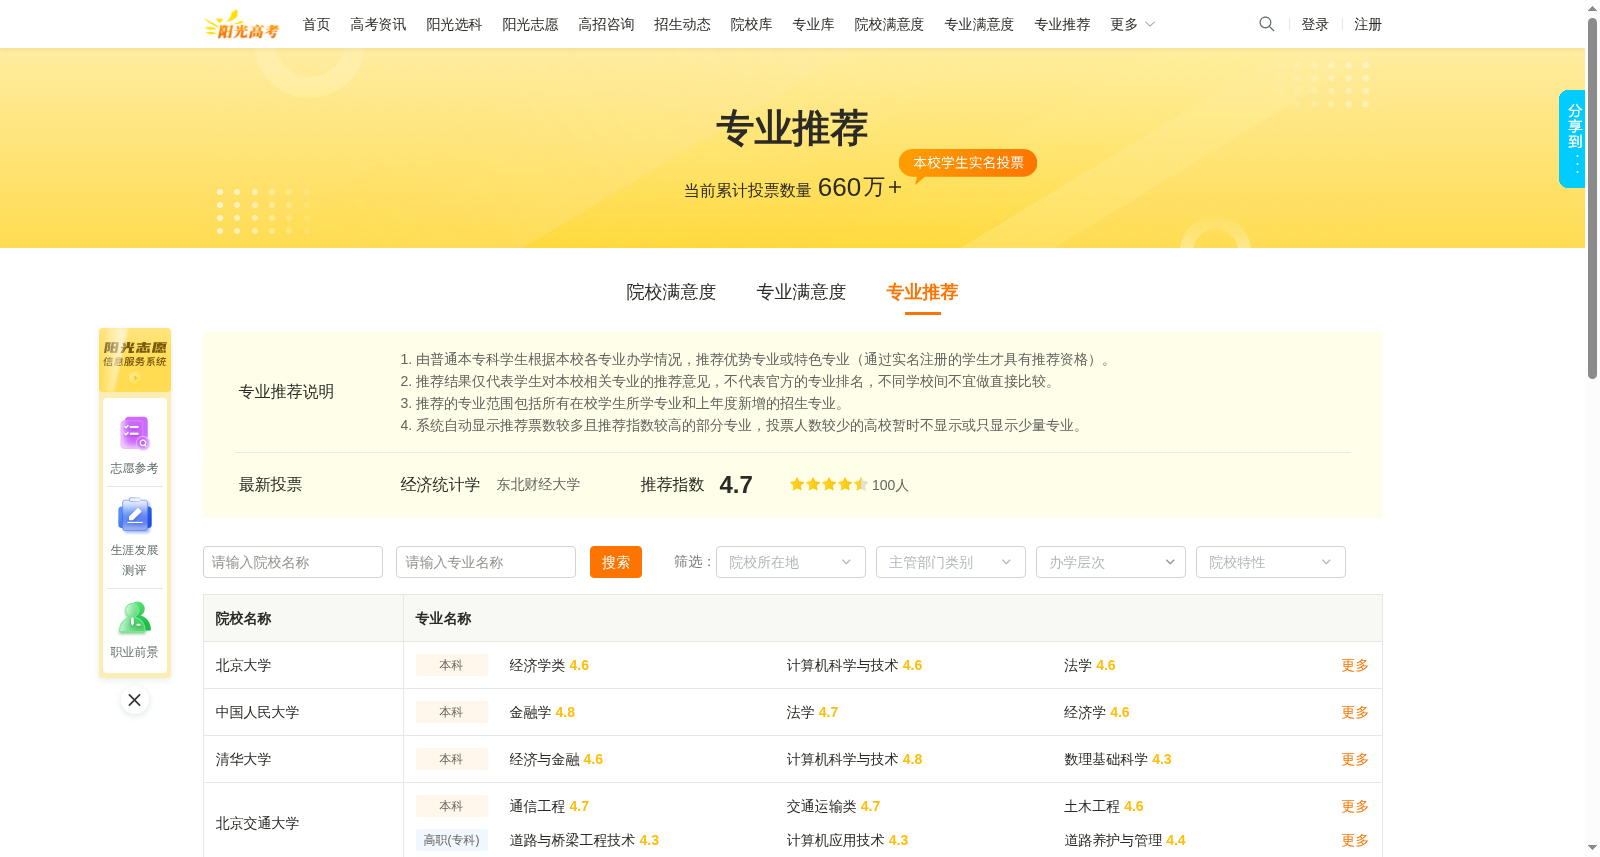This screenshot has height=857, width=1600.
Task: Click the 分享到 share widget
Action: [x=1573, y=139]
